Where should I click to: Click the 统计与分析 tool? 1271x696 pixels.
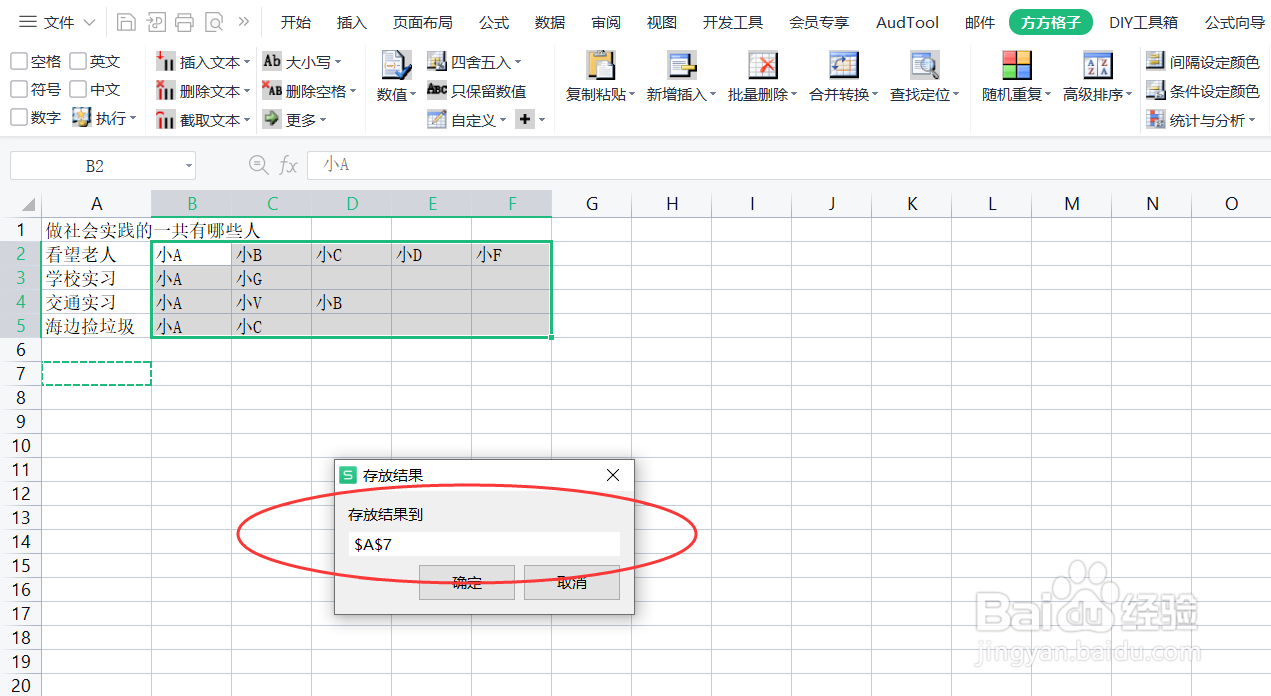pos(1200,120)
